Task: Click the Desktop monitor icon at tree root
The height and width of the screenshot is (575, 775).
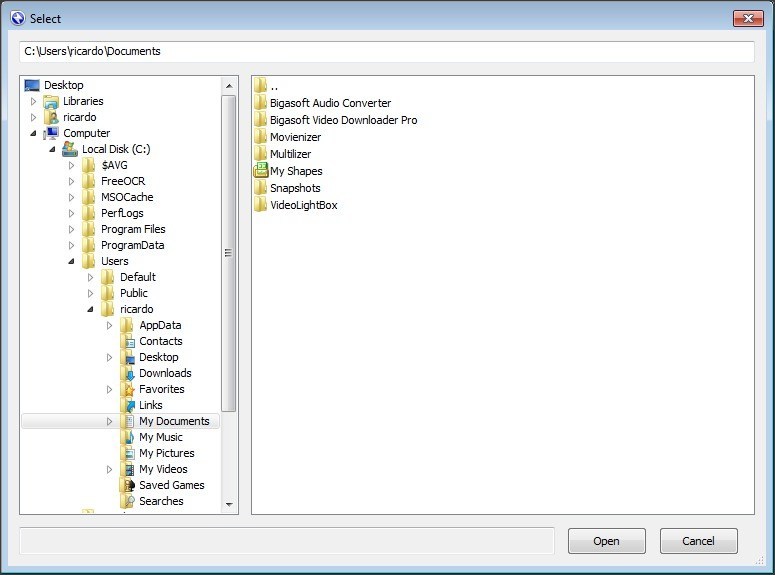Action: pyautogui.click(x=32, y=86)
